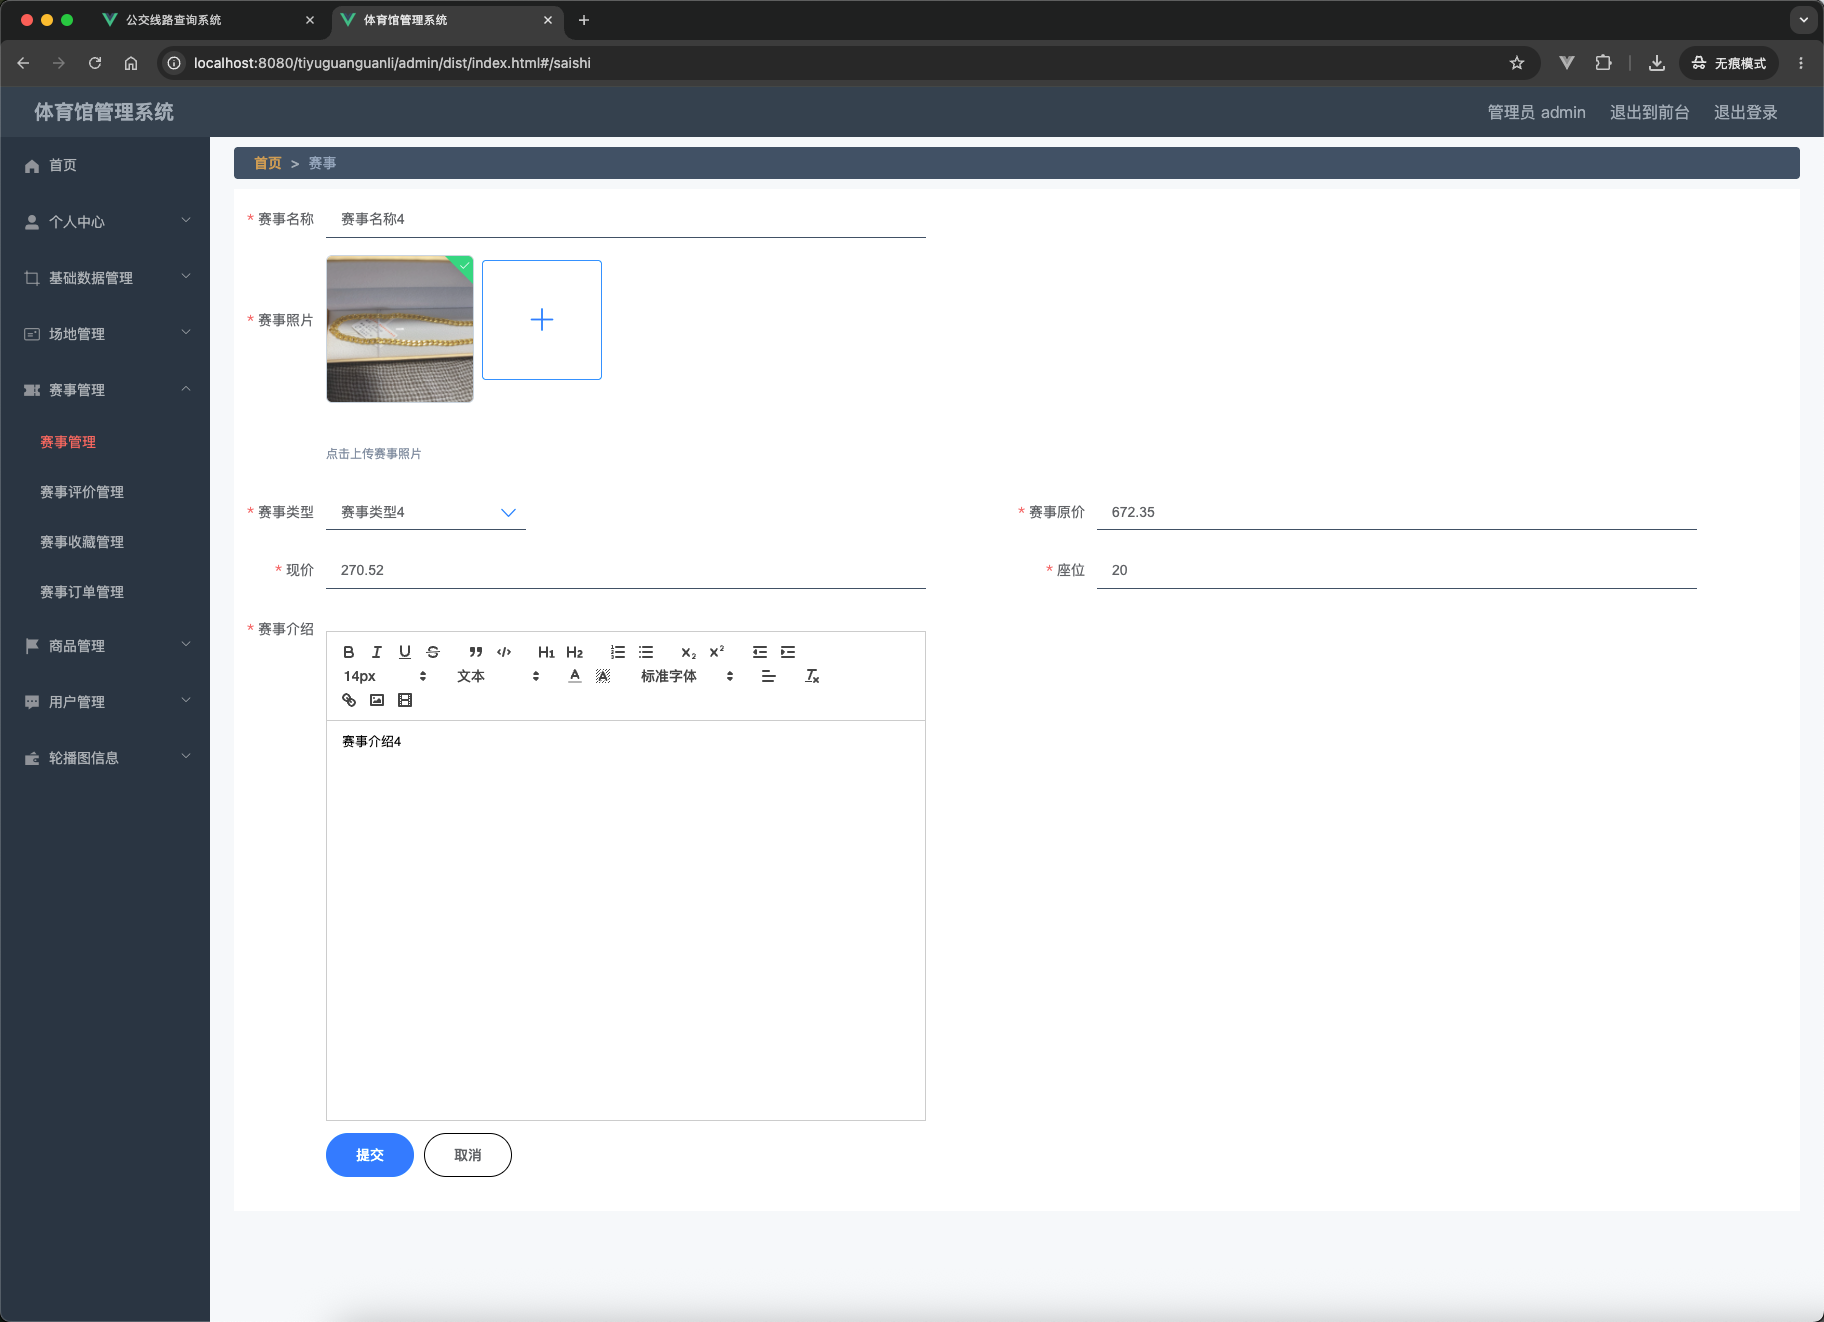This screenshot has width=1824, height=1322.
Task: Expand 商品管理 sidebar menu
Action: pyautogui.click(x=105, y=646)
